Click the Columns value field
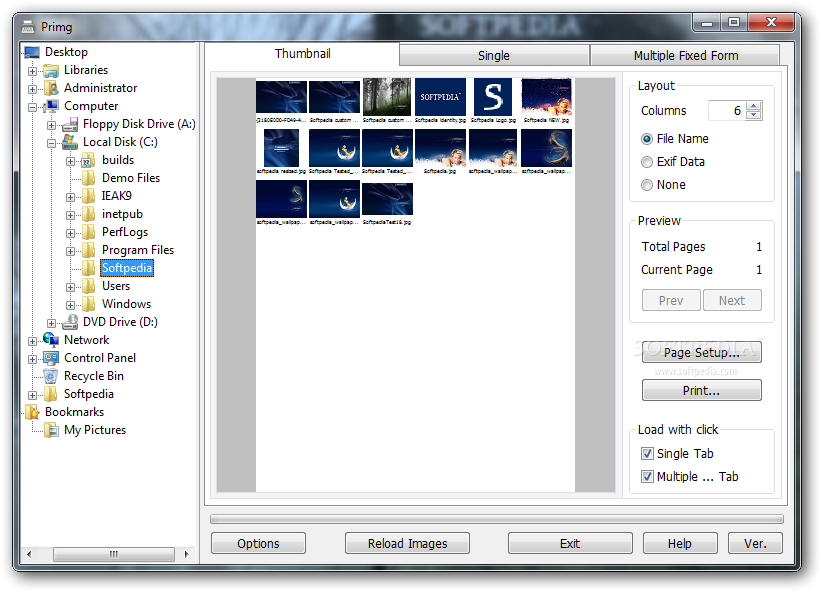The width and height of the screenshot is (822, 592). pyautogui.click(x=727, y=111)
